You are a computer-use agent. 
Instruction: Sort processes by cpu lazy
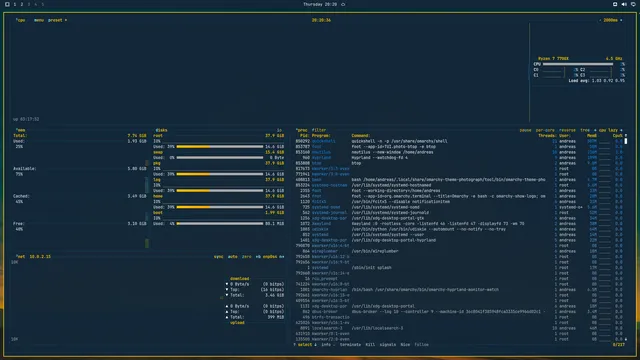tap(608, 130)
